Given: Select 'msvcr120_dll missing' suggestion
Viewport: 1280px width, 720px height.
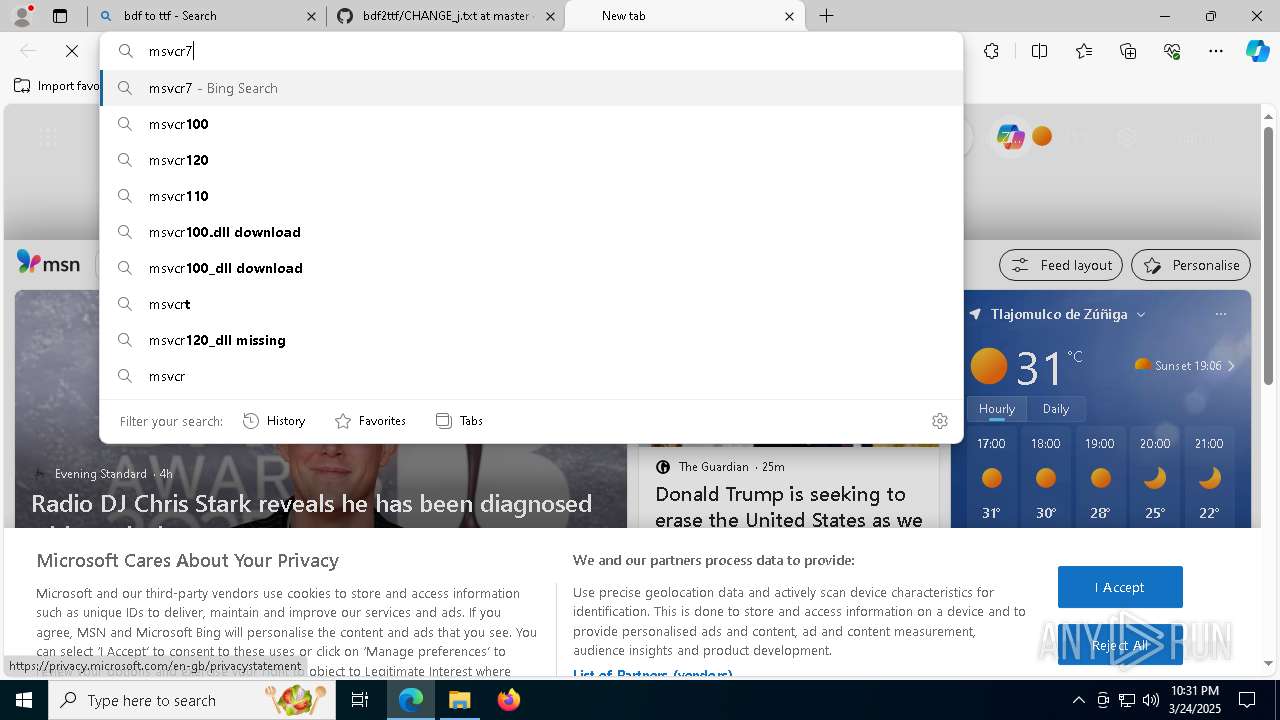Looking at the screenshot, I should (532, 340).
